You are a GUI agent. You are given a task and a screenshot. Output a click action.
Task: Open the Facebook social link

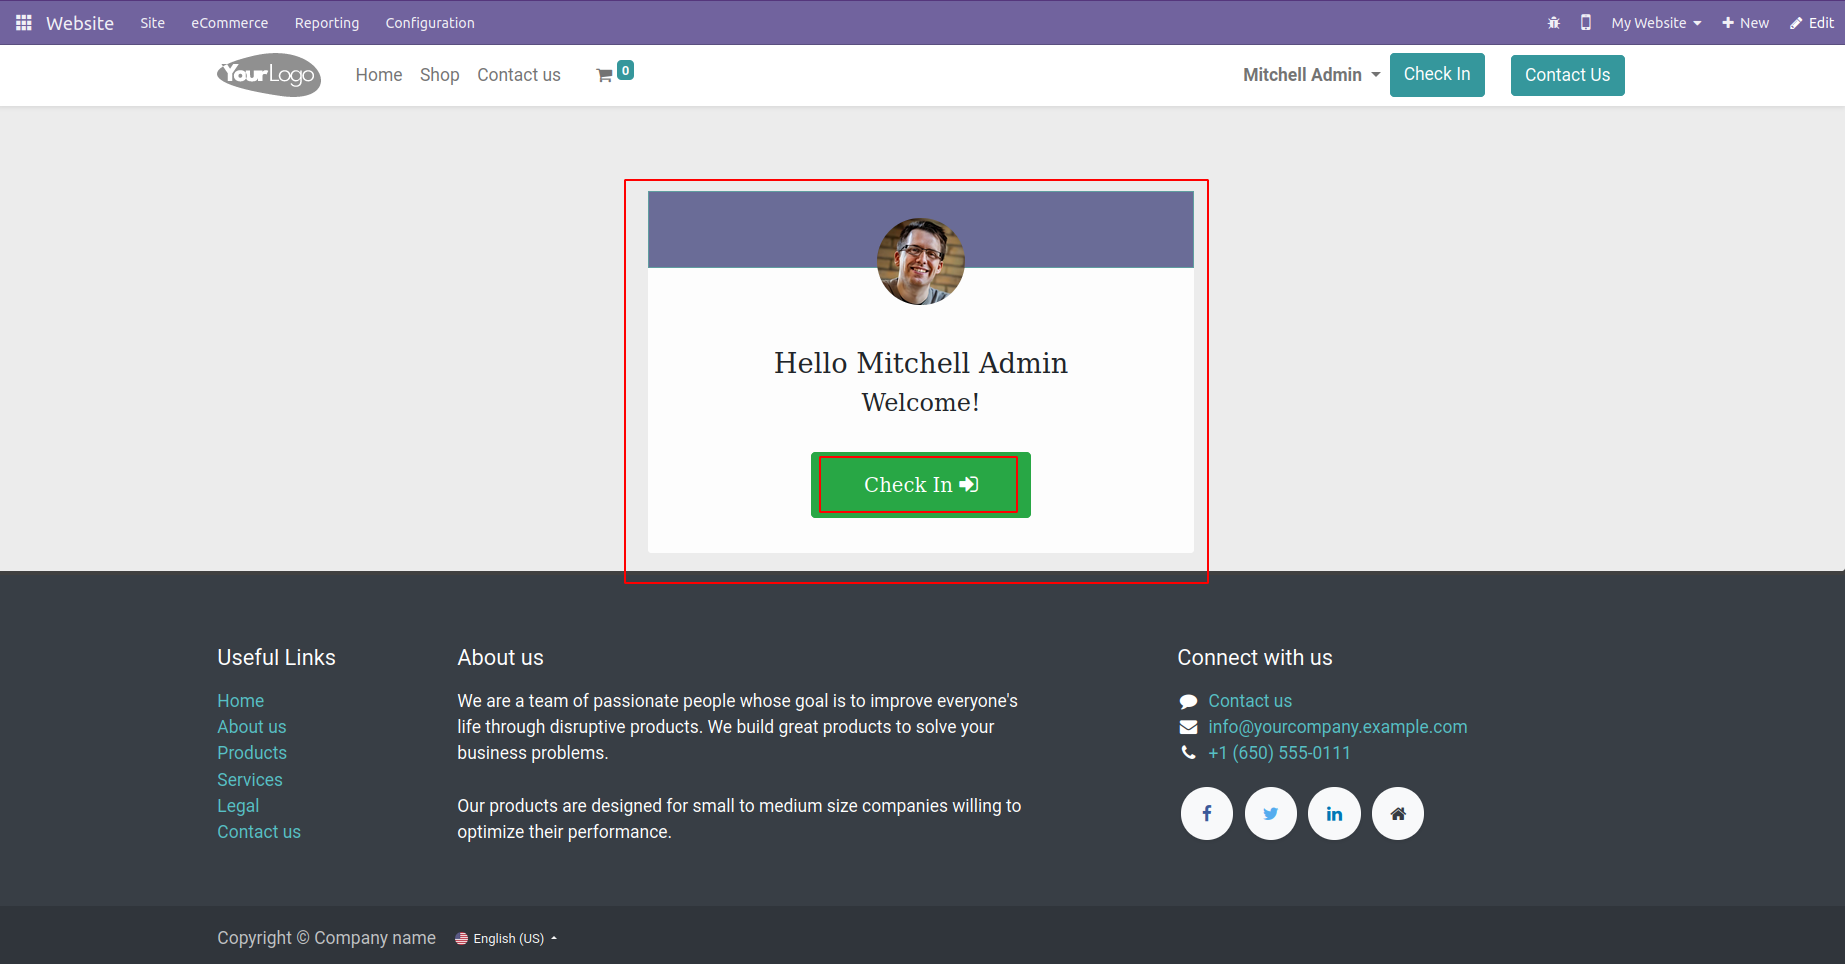1206,814
